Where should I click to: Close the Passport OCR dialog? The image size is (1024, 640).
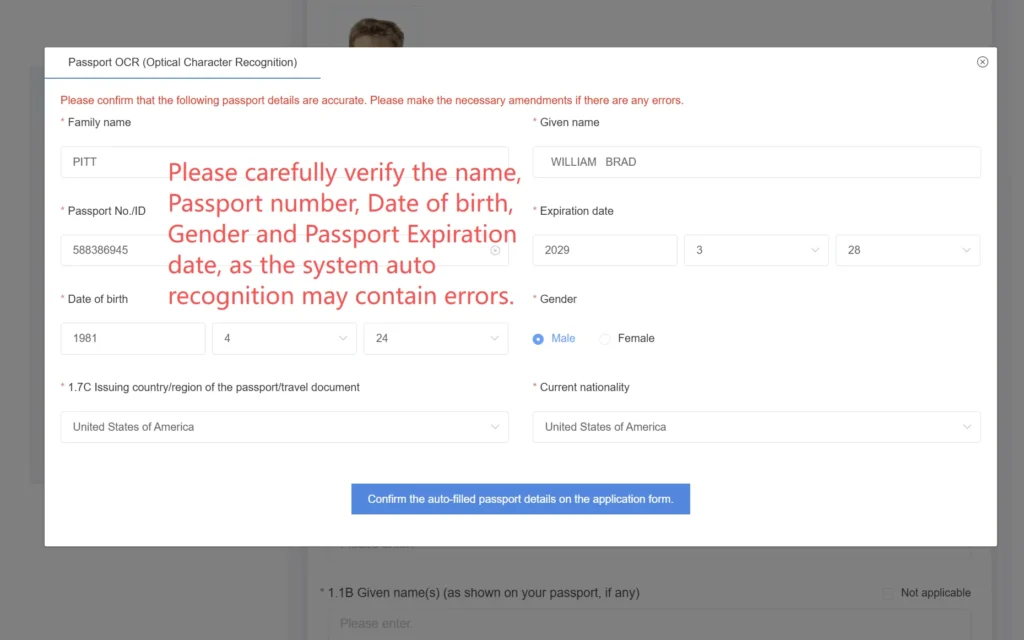[x=982, y=62]
